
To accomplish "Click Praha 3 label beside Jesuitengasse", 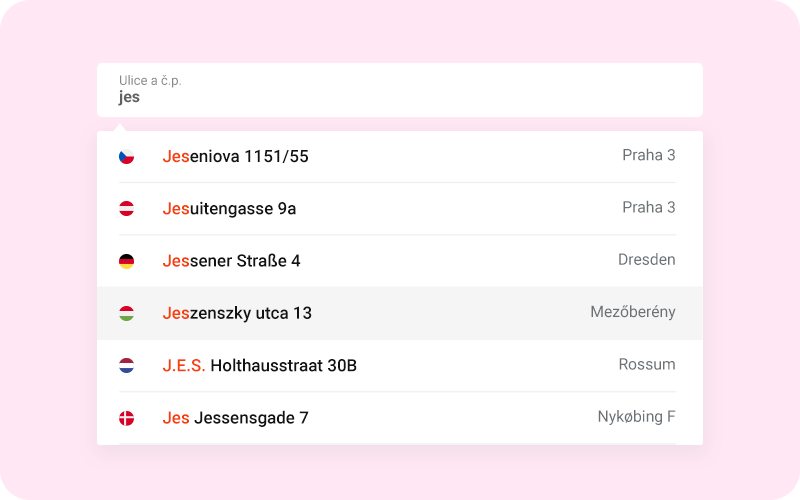I will (x=648, y=207).
